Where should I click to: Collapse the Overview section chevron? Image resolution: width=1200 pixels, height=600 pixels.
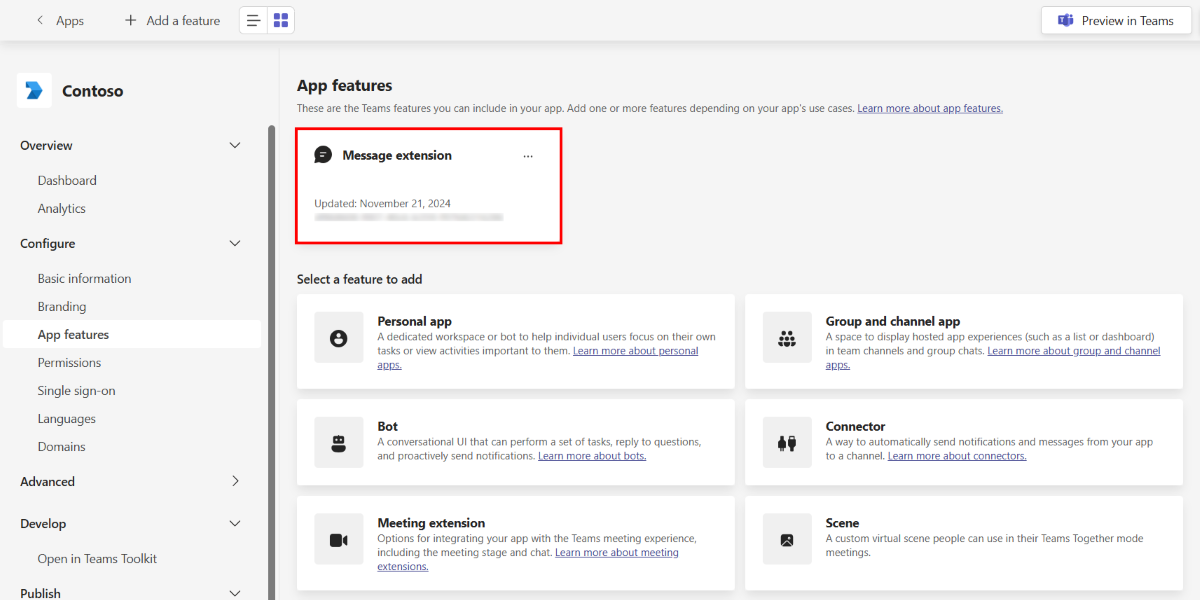pos(235,146)
